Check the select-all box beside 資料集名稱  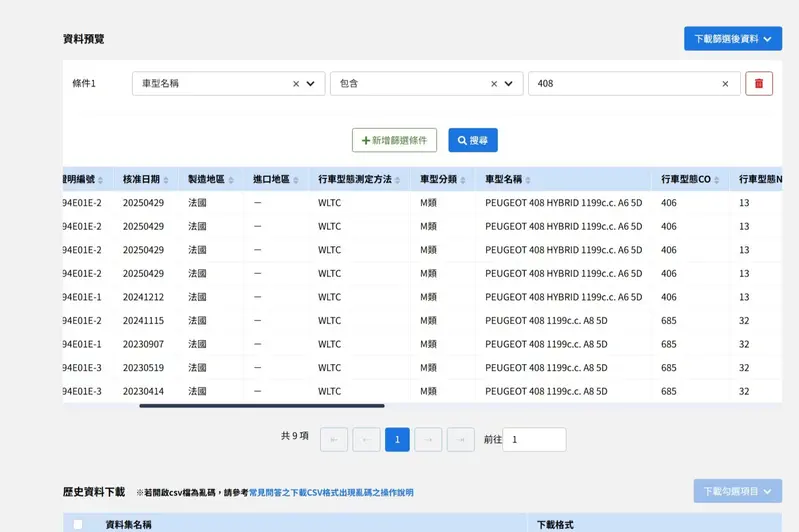point(78,524)
